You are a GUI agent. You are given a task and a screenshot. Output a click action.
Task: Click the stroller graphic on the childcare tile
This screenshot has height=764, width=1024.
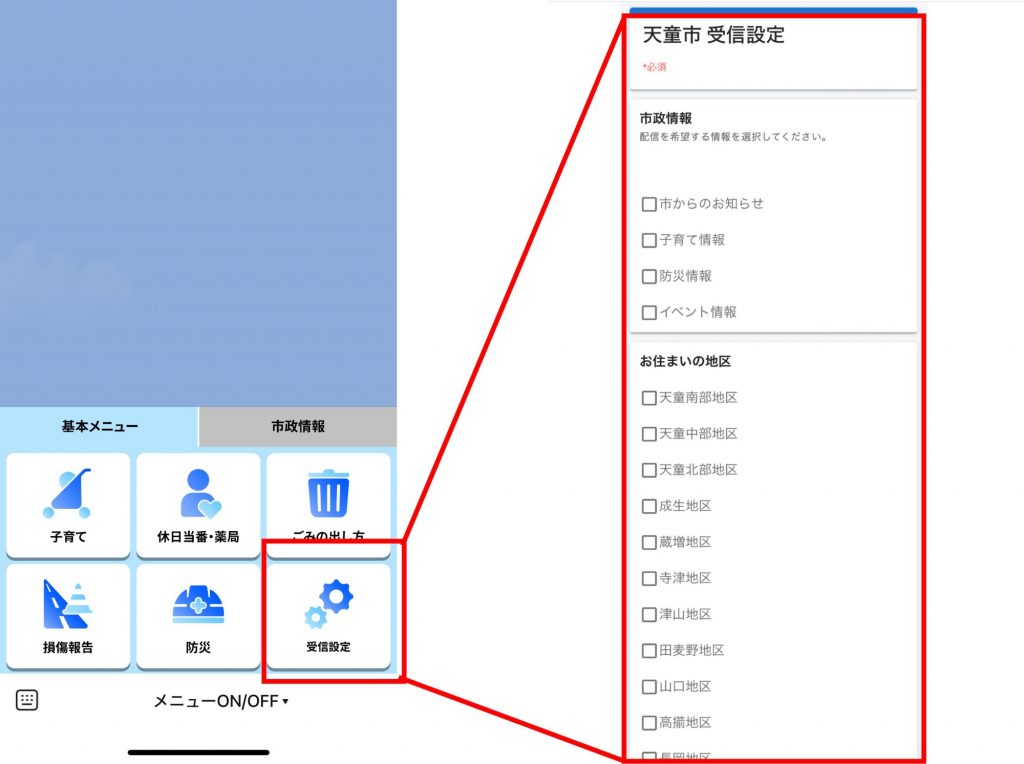click(67, 490)
